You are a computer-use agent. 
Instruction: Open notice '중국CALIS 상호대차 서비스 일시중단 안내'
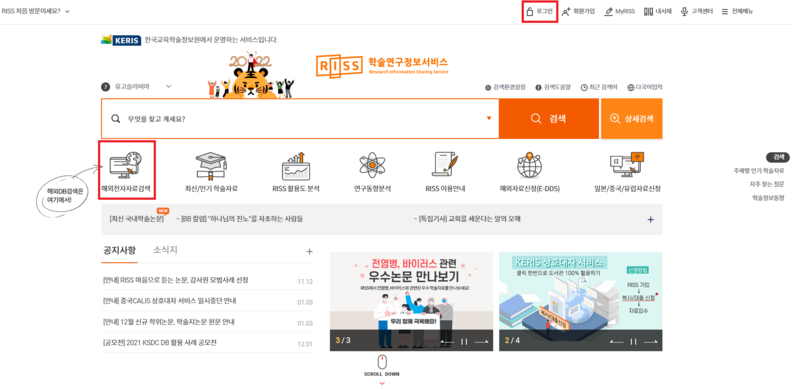coord(169,301)
